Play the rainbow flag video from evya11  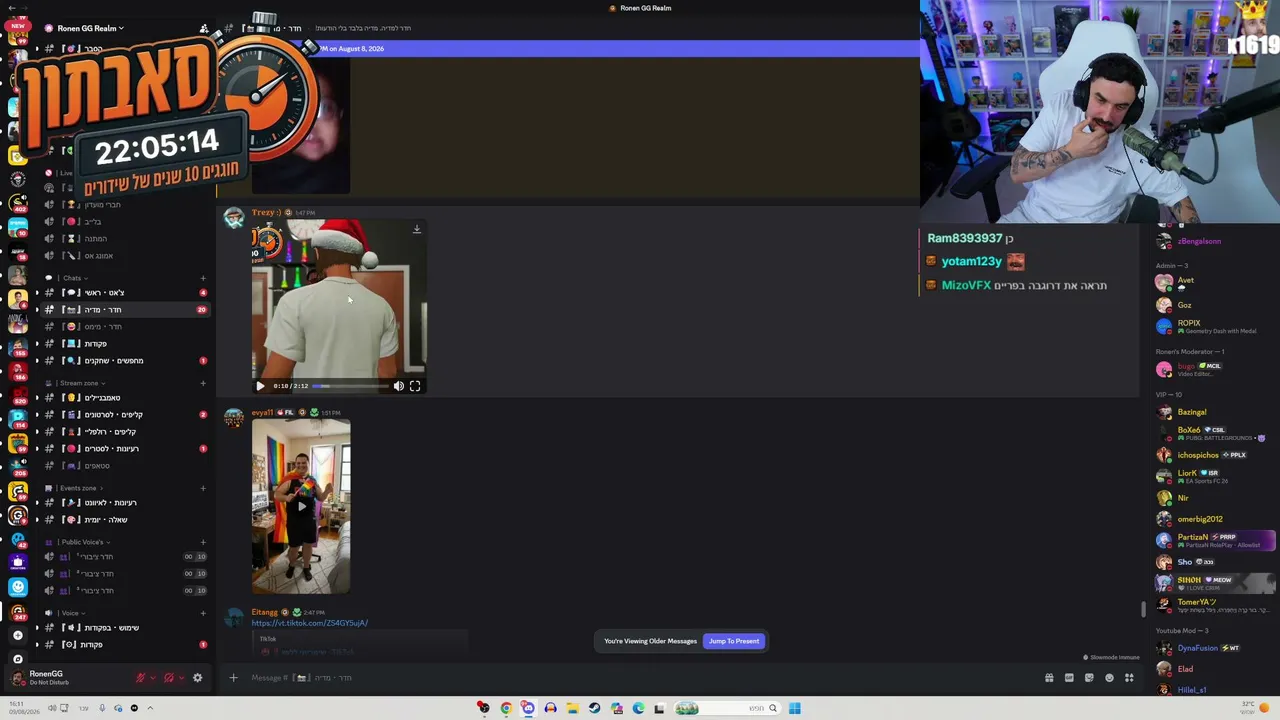301,506
